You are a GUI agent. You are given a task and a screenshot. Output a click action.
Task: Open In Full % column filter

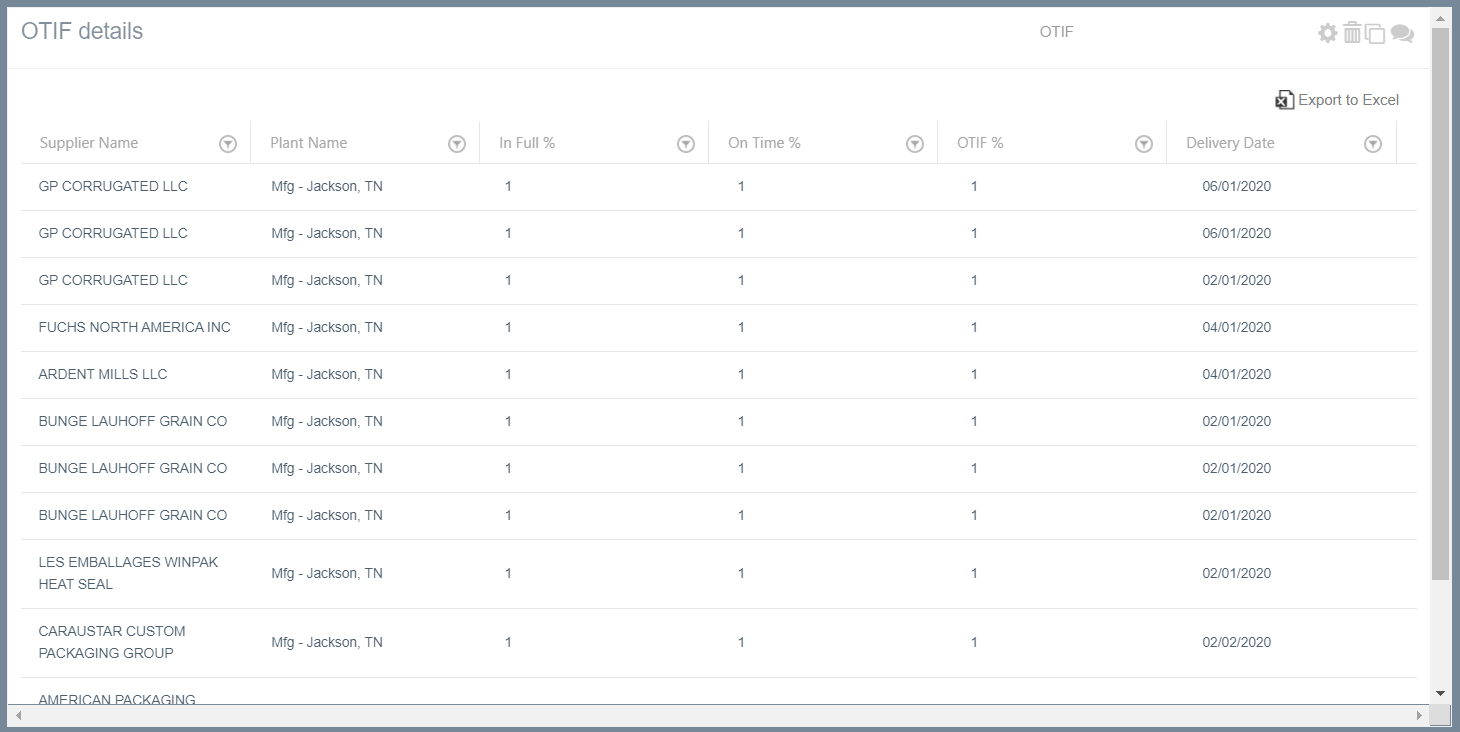click(686, 144)
